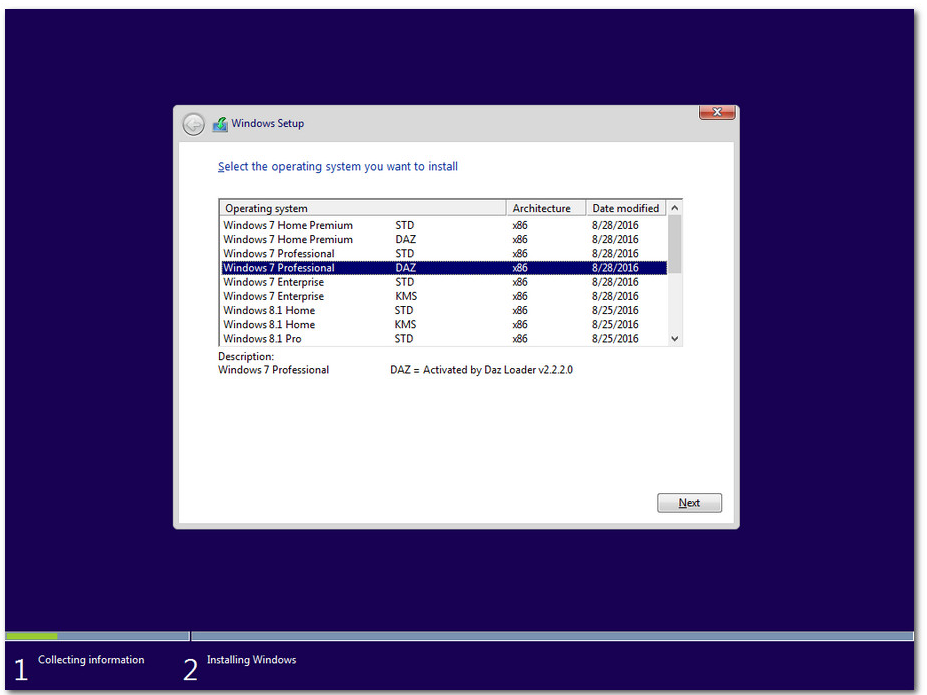Screen dimensions: 927x695
Task: Select Windows 7 Home Premium STD row
Action: [x=444, y=225]
